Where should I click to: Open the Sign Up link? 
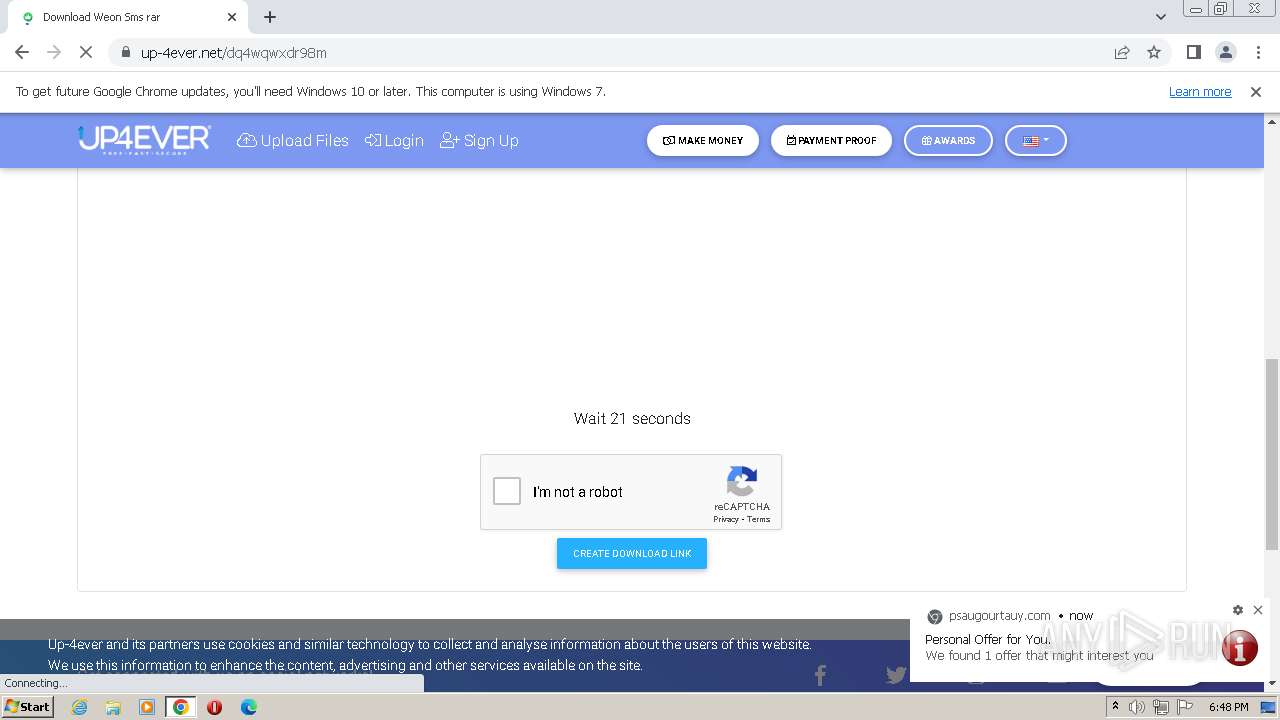tap(479, 141)
